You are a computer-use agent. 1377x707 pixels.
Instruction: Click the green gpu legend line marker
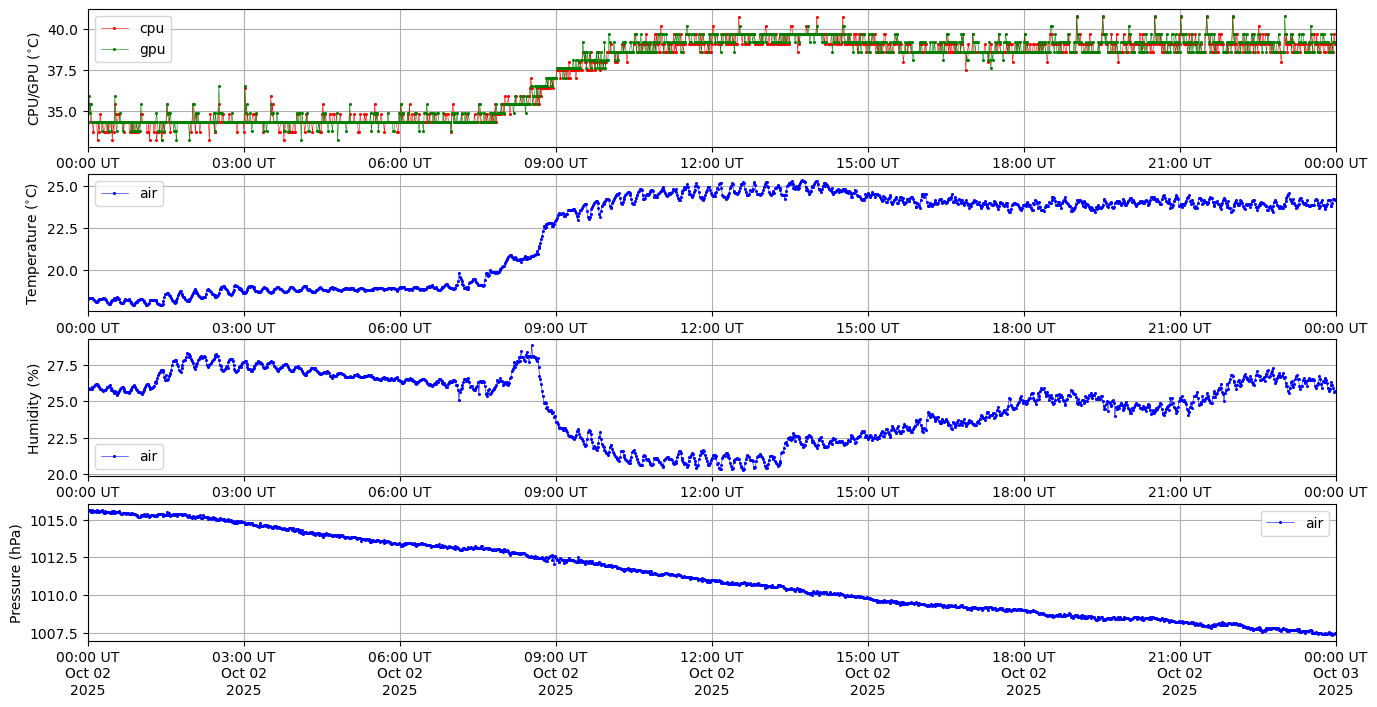point(115,48)
